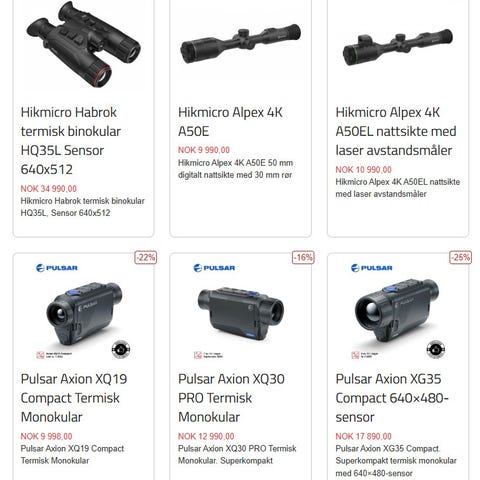Open the Hikmicro Alpex 4K A50E scope image
Image resolution: width=480 pixels, height=480 pixels.
coord(240,43)
